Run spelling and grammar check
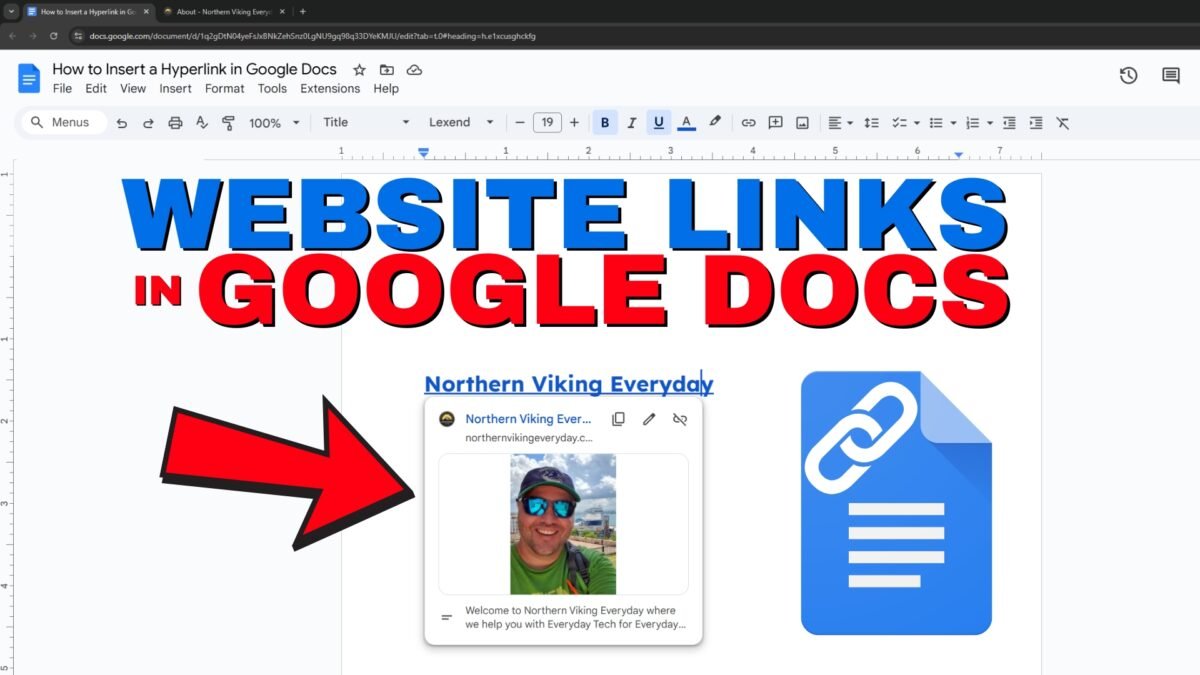Image resolution: width=1200 pixels, height=675 pixels. click(202, 123)
